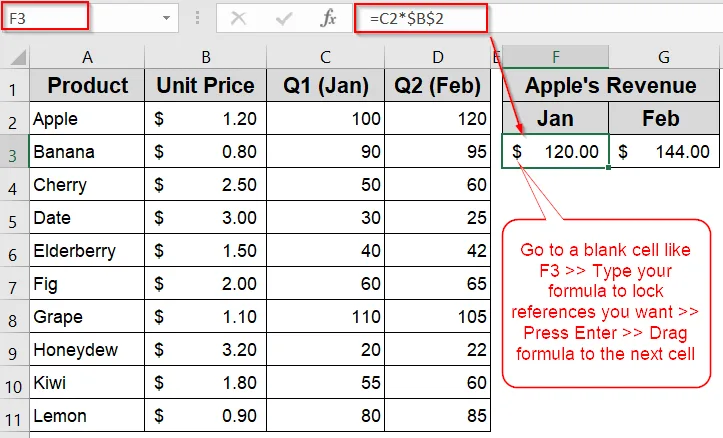The width and height of the screenshot is (723, 438).
Task: Select row 9 header
Action: [x=14, y=349]
